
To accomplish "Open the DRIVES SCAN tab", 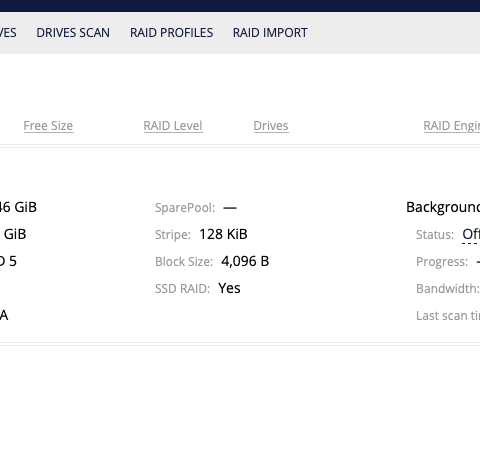I will (73, 33).
